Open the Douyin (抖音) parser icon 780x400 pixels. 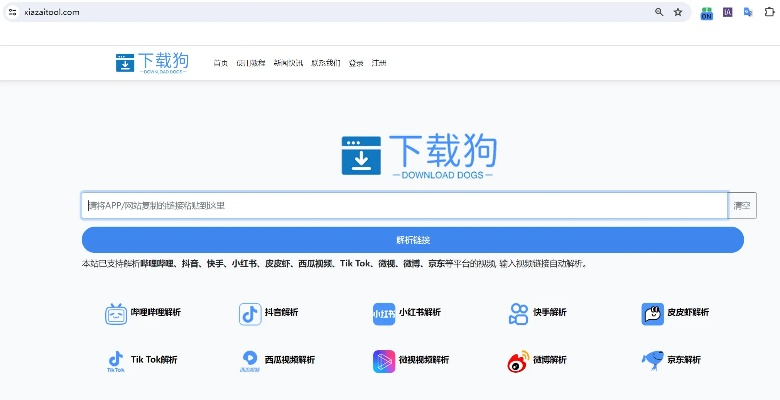point(249,313)
